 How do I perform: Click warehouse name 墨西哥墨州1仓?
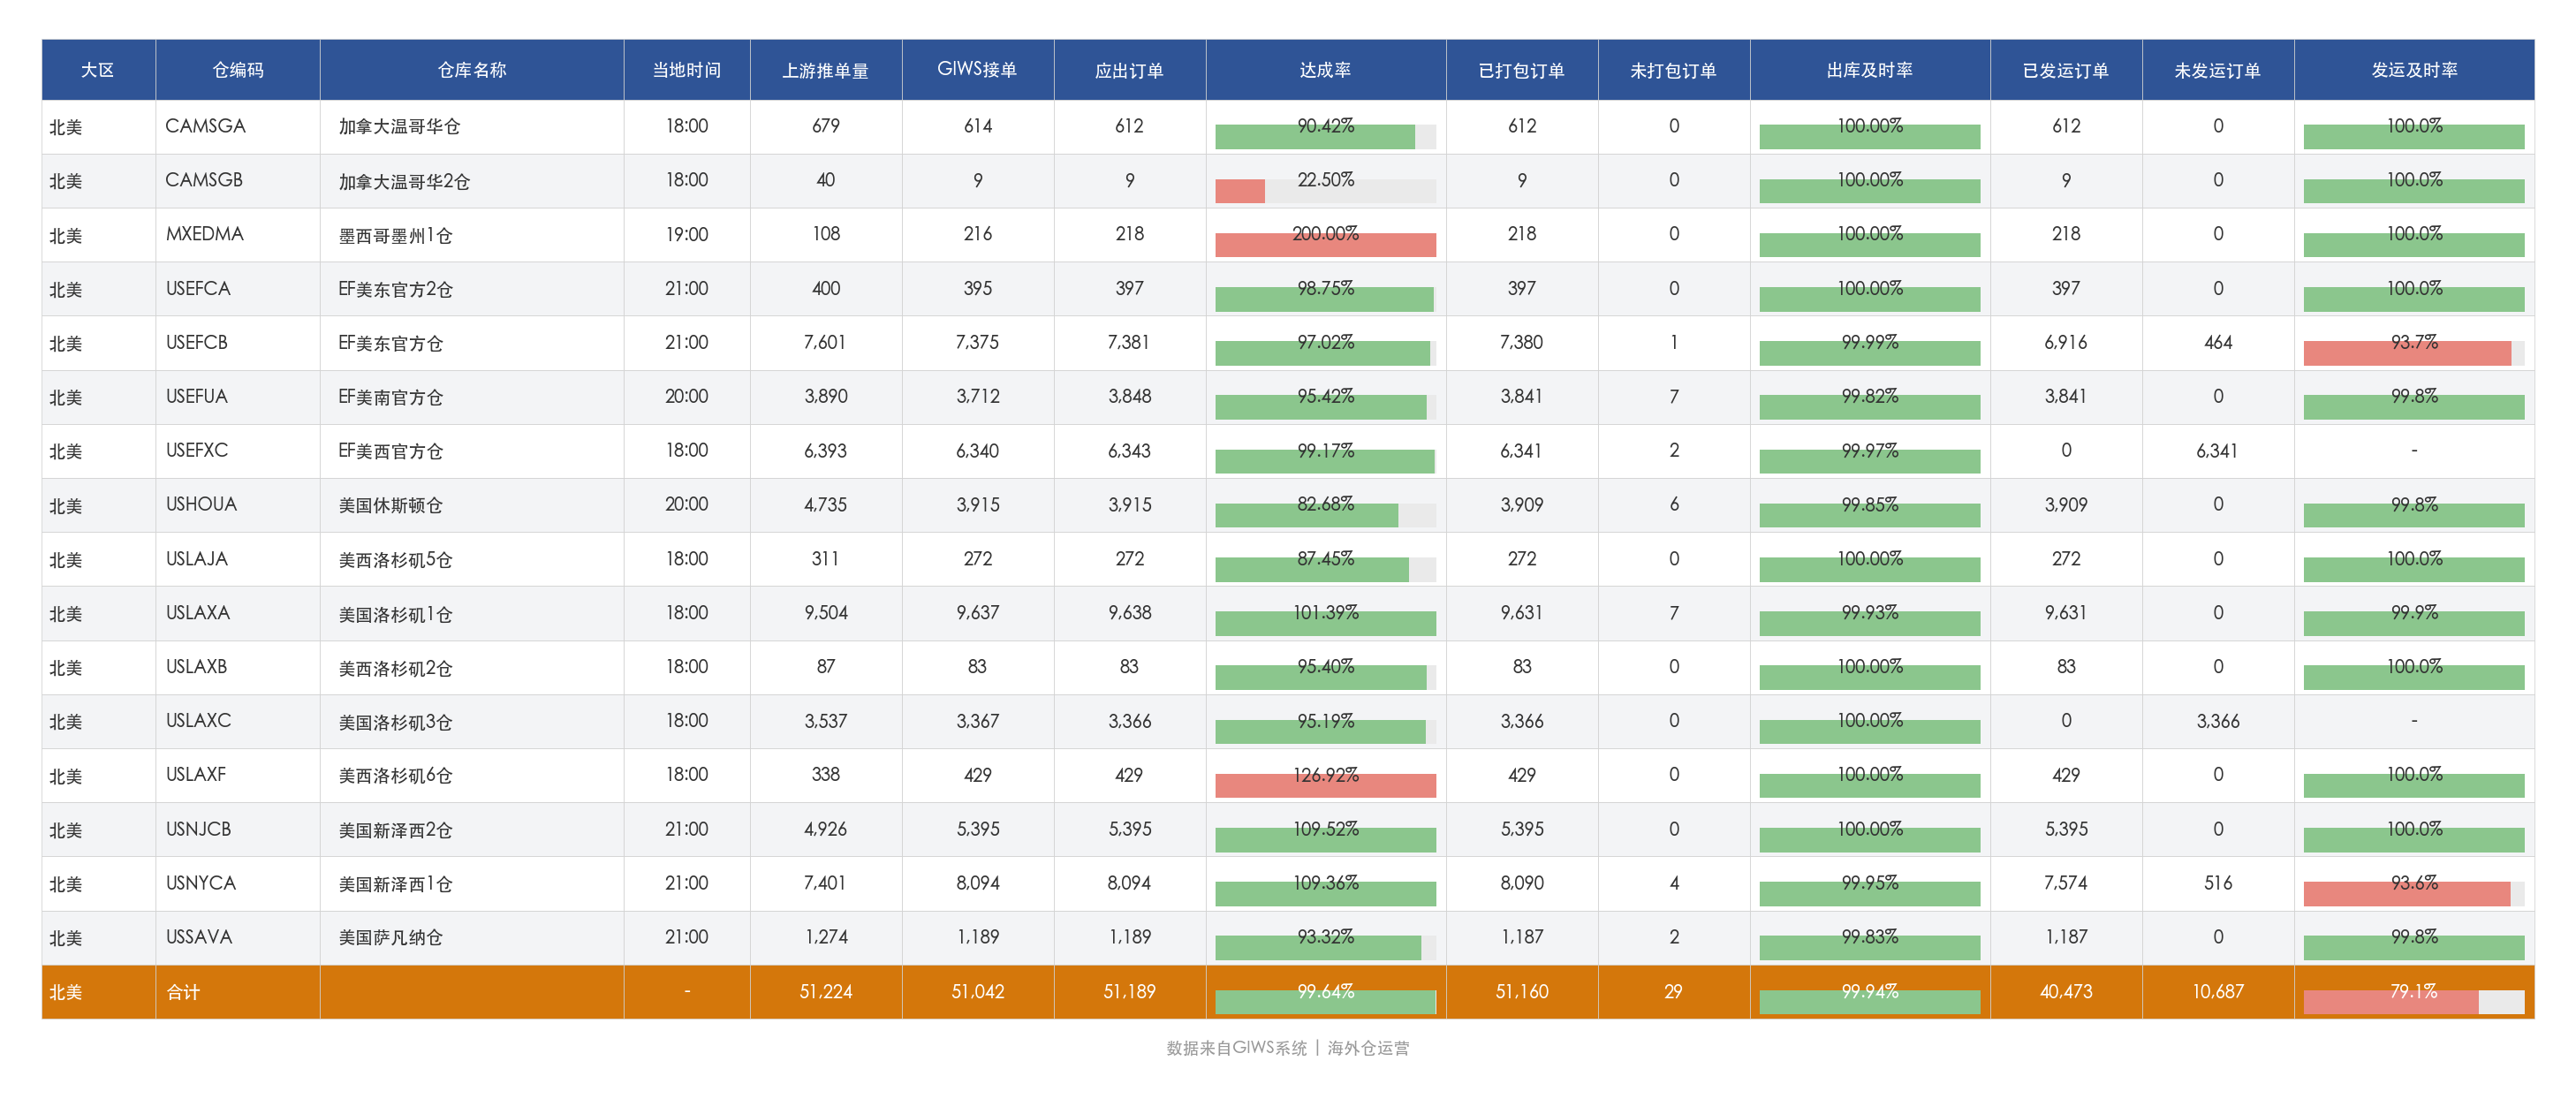(395, 235)
